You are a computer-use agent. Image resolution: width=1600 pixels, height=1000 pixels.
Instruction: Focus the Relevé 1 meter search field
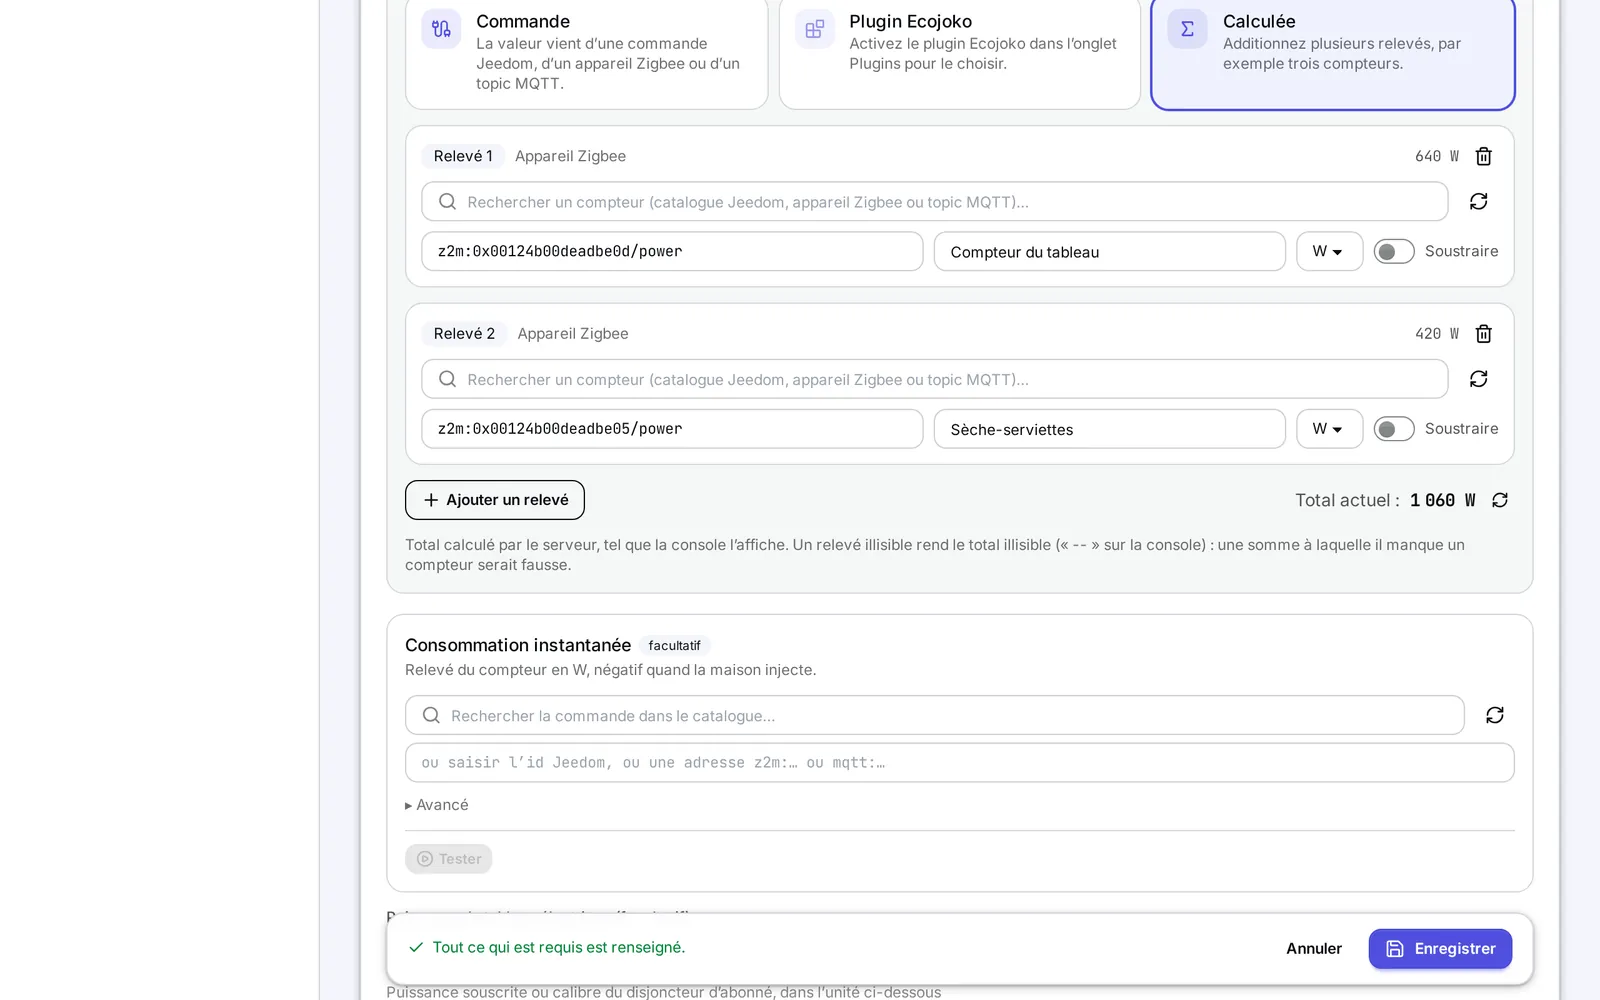(x=935, y=201)
